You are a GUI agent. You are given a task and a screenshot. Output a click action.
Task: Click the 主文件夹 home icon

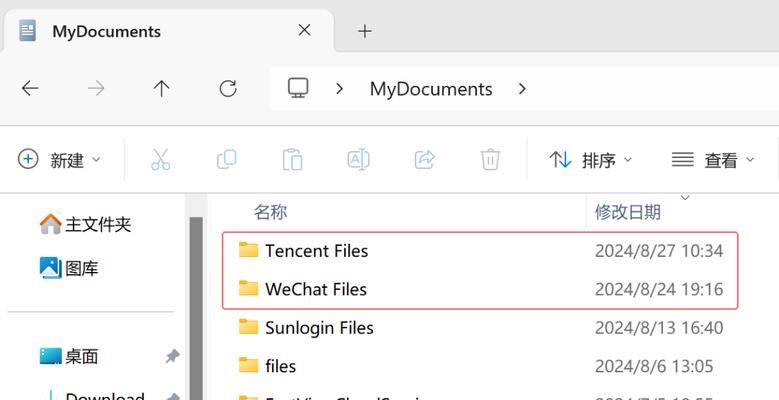pyautogui.click(x=50, y=224)
